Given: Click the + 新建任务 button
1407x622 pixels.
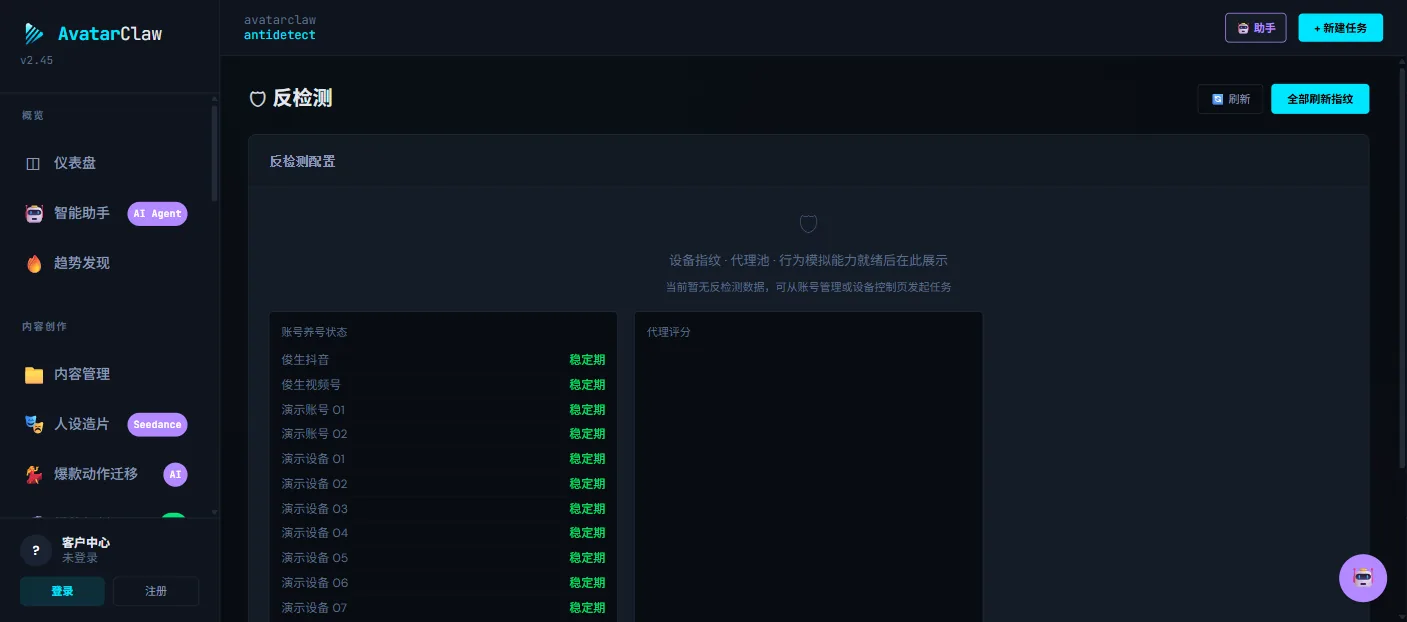Looking at the screenshot, I should pyautogui.click(x=1340, y=28).
